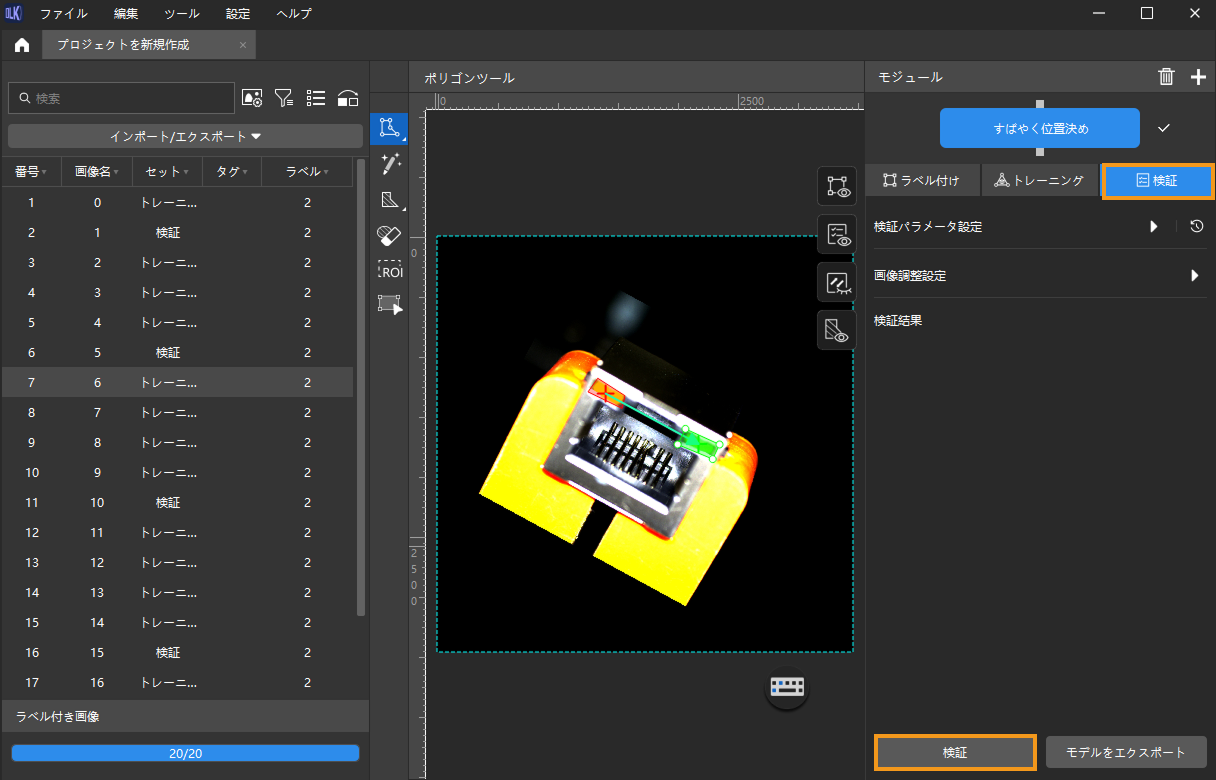Switch to the トレーニング tab

(1039, 181)
